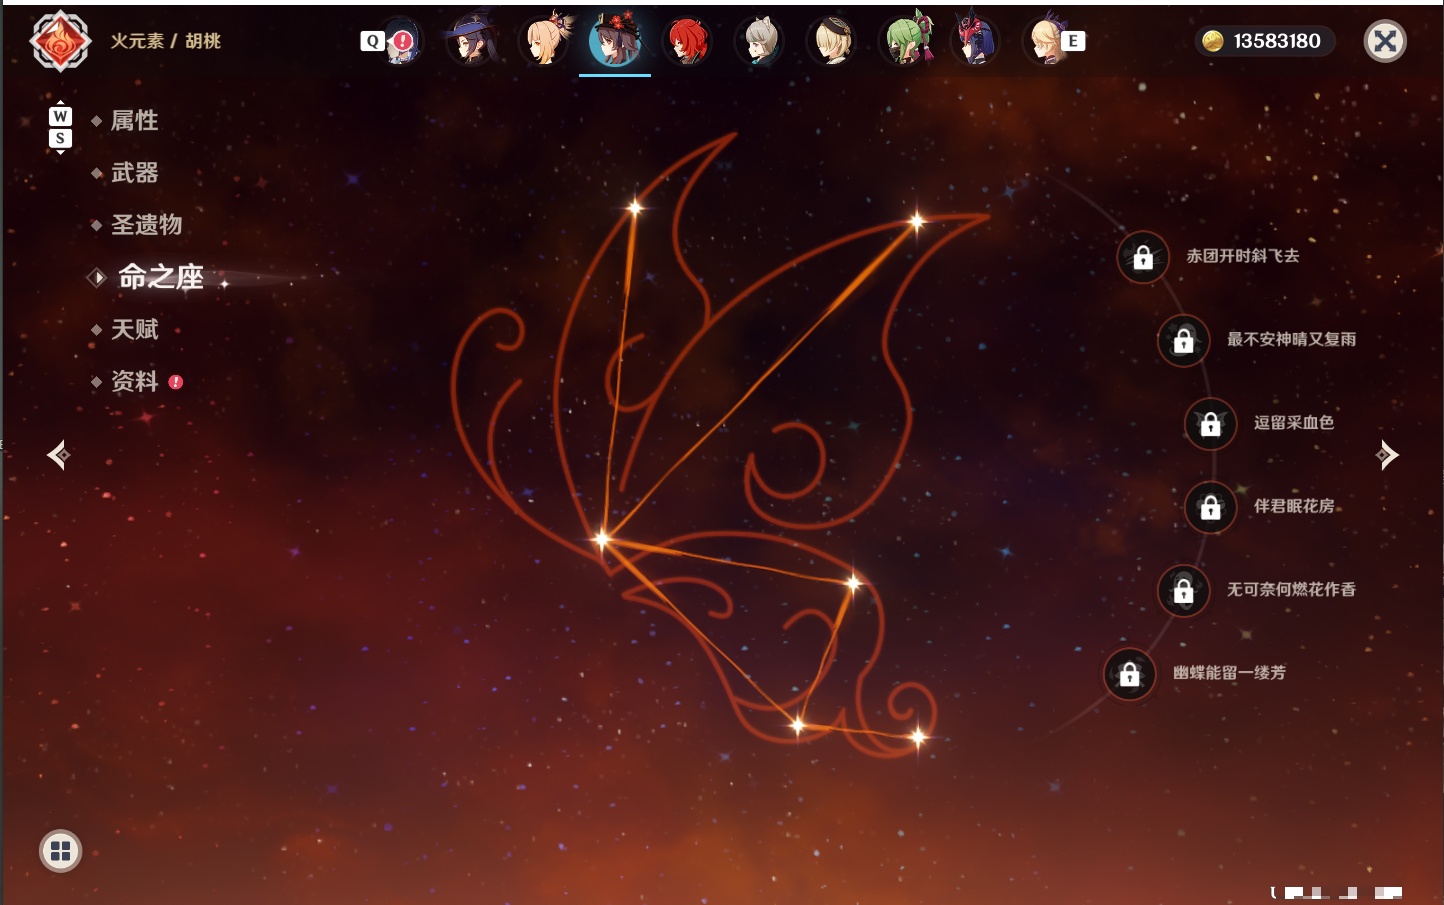The width and height of the screenshot is (1444, 905).
Task: Click the red alert badge beside 资料
Action: pyautogui.click(x=176, y=382)
